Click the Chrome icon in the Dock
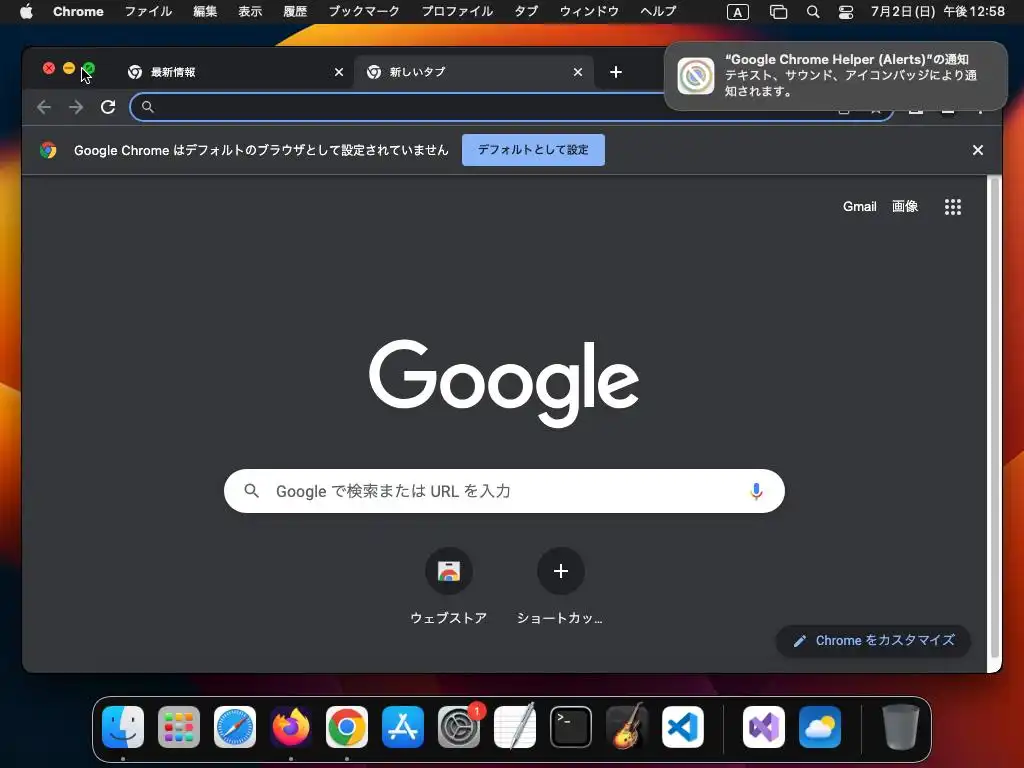Screen dimensions: 1024x768 point(347,727)
